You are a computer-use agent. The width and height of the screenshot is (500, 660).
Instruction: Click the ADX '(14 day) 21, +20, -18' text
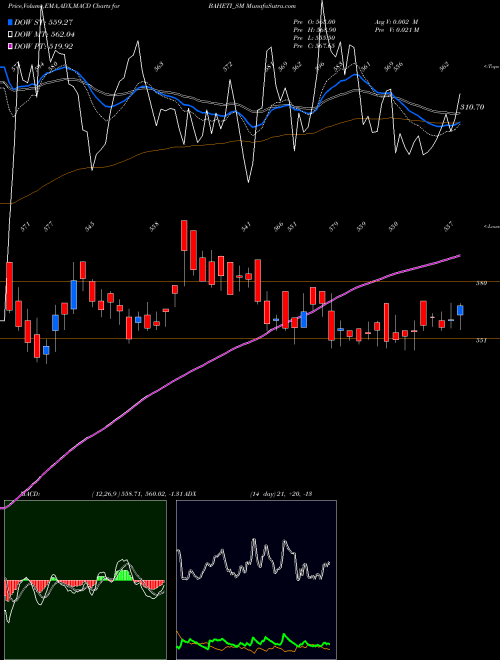point(281,493)
